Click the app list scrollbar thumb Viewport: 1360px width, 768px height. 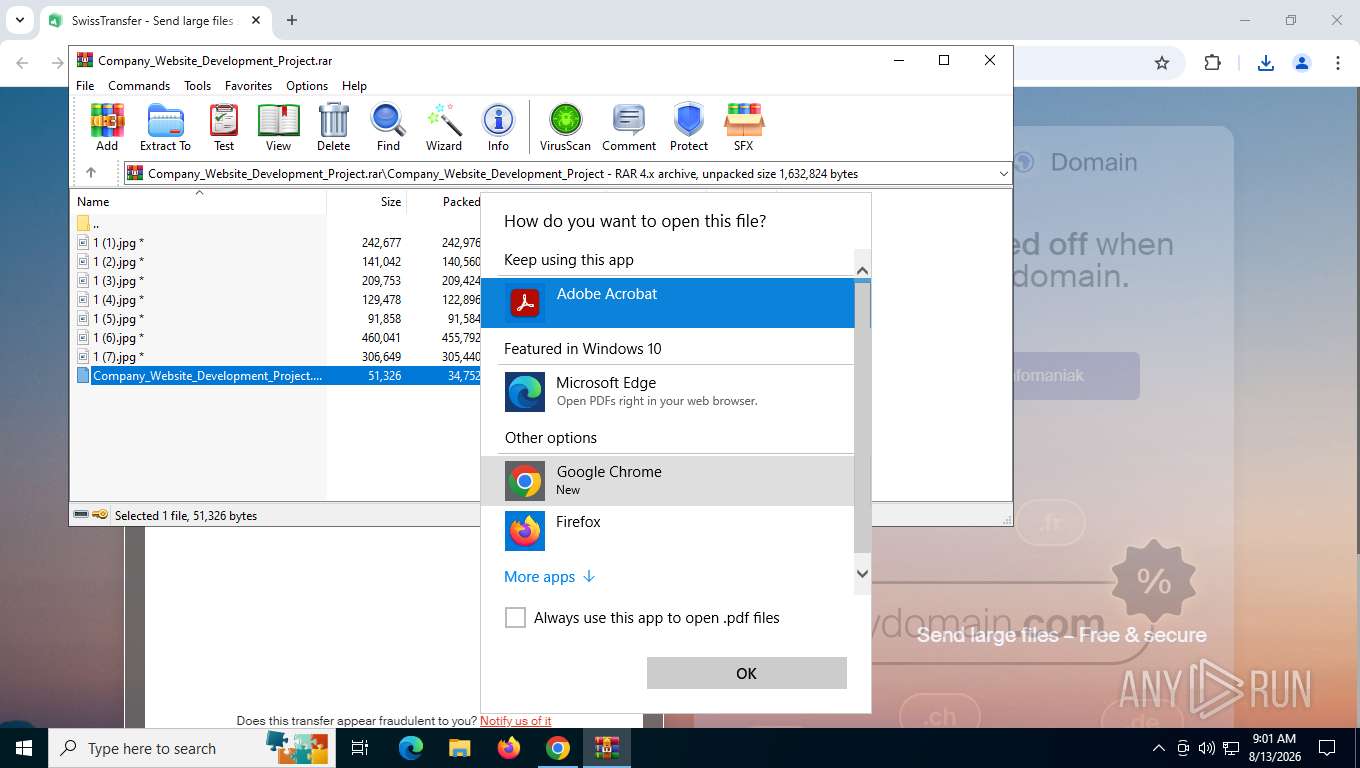click(862, 419)
